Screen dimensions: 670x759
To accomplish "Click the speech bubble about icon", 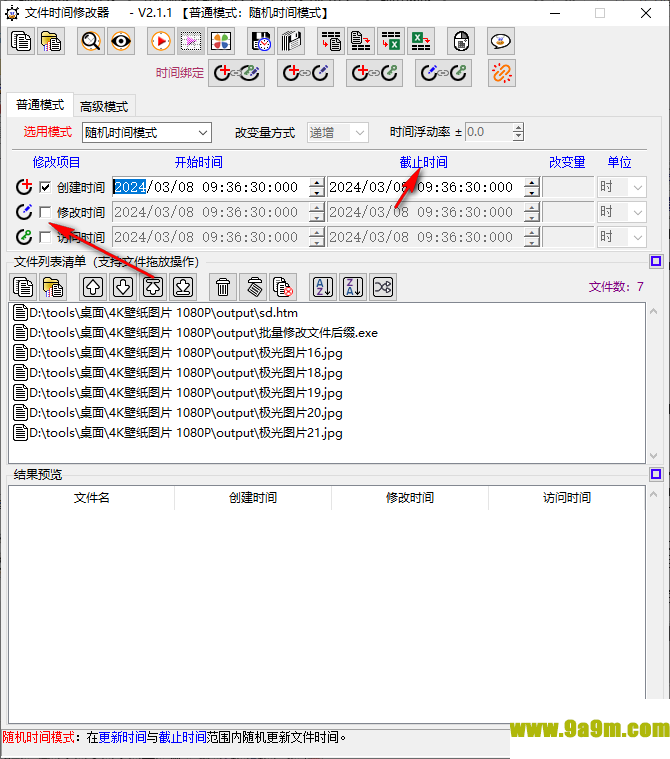I will tap(501, 41).
